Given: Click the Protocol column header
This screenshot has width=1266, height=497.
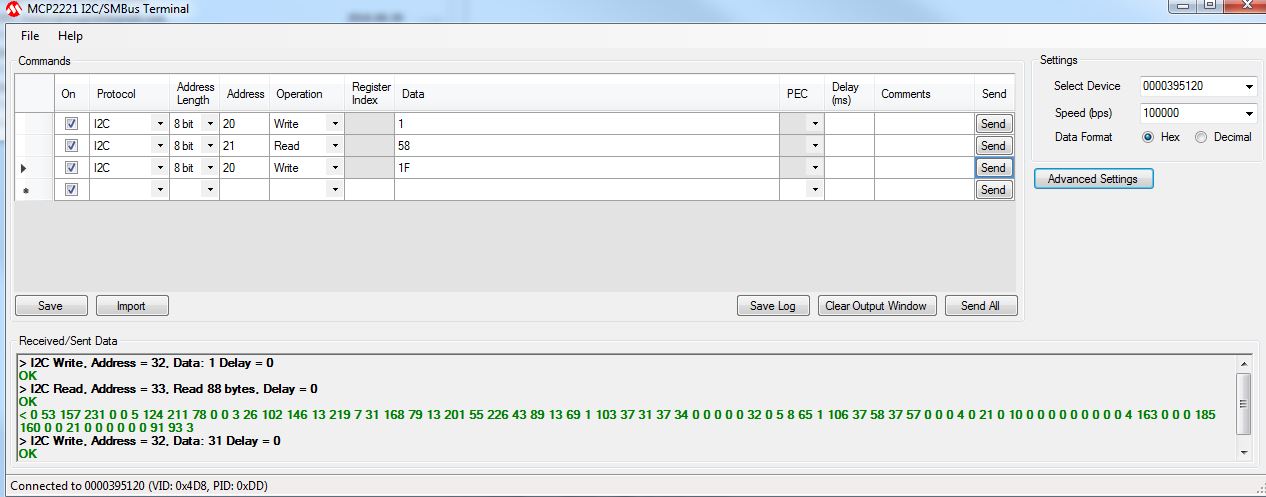Looking at the screenshot, I should 129,94.
